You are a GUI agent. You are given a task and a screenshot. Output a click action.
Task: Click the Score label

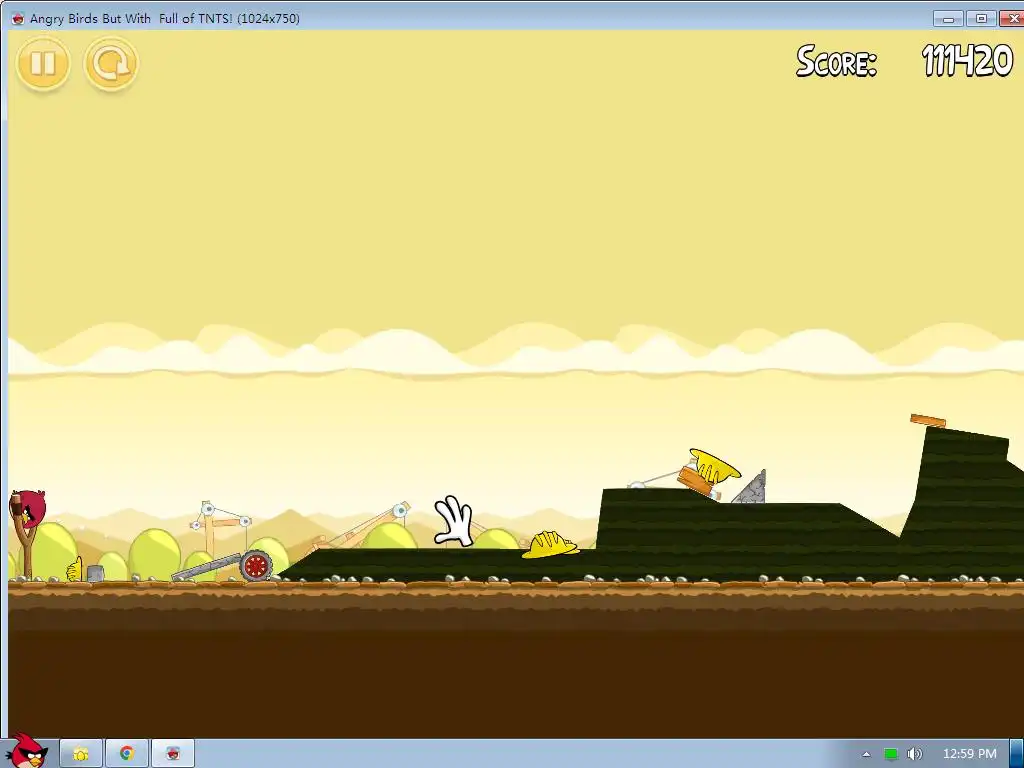pyautogui.click(x=836, y=61)
